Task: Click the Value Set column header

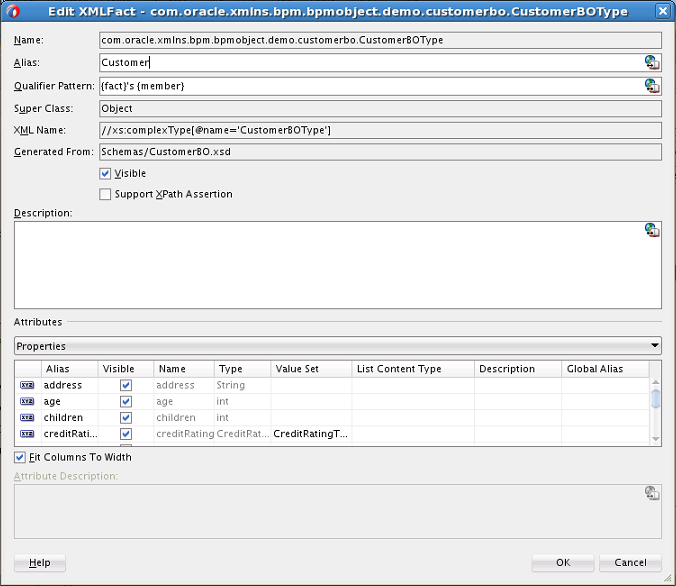Action: 311,369
